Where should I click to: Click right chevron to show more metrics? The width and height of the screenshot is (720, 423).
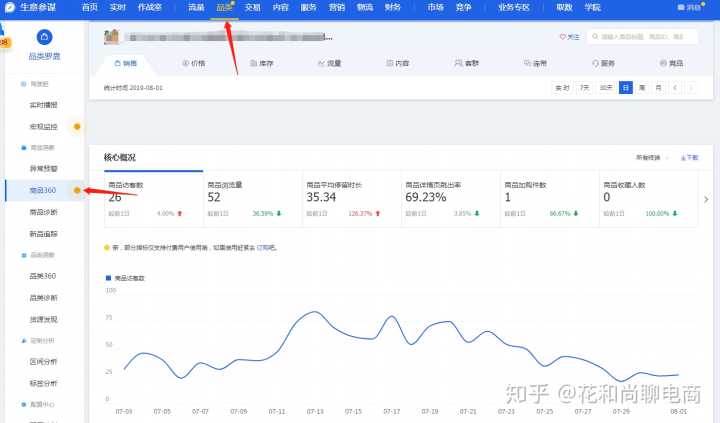(706, 199)
